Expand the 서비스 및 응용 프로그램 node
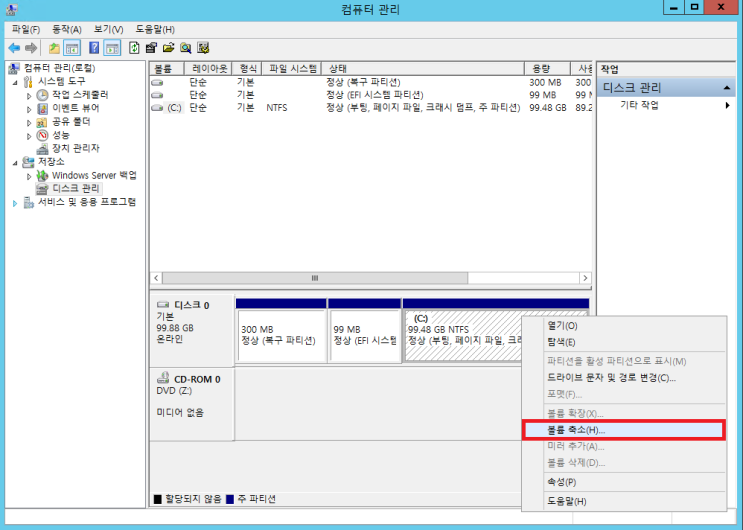 coord(15,203)
